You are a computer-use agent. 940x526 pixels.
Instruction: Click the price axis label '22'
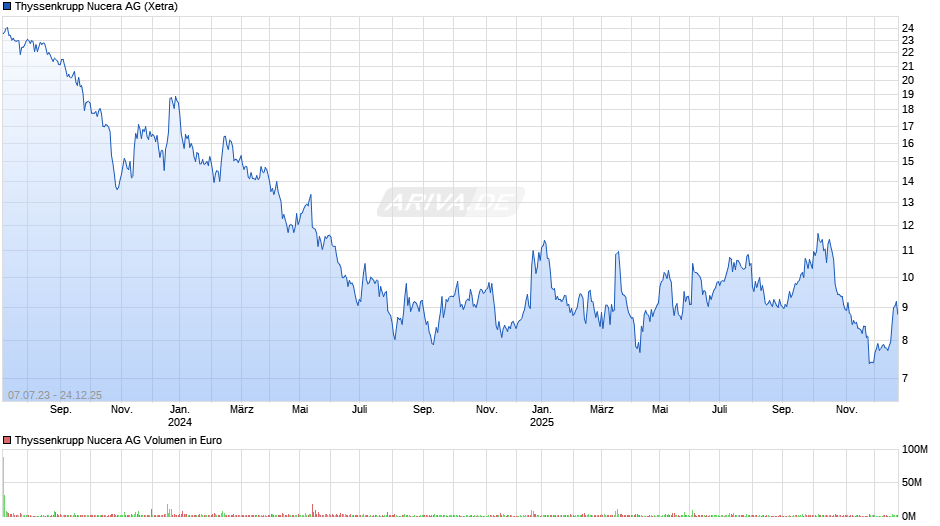point(908,53)
